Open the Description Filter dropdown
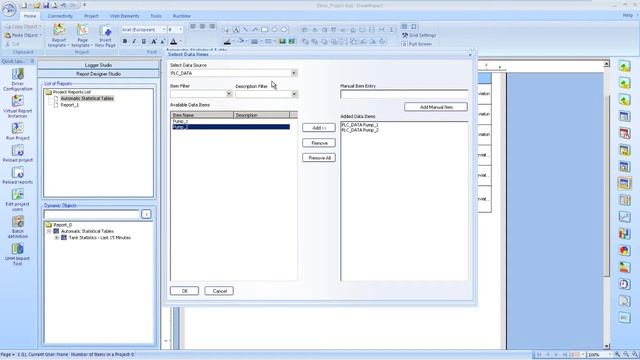640x360 pixels. tap(294, 94)
